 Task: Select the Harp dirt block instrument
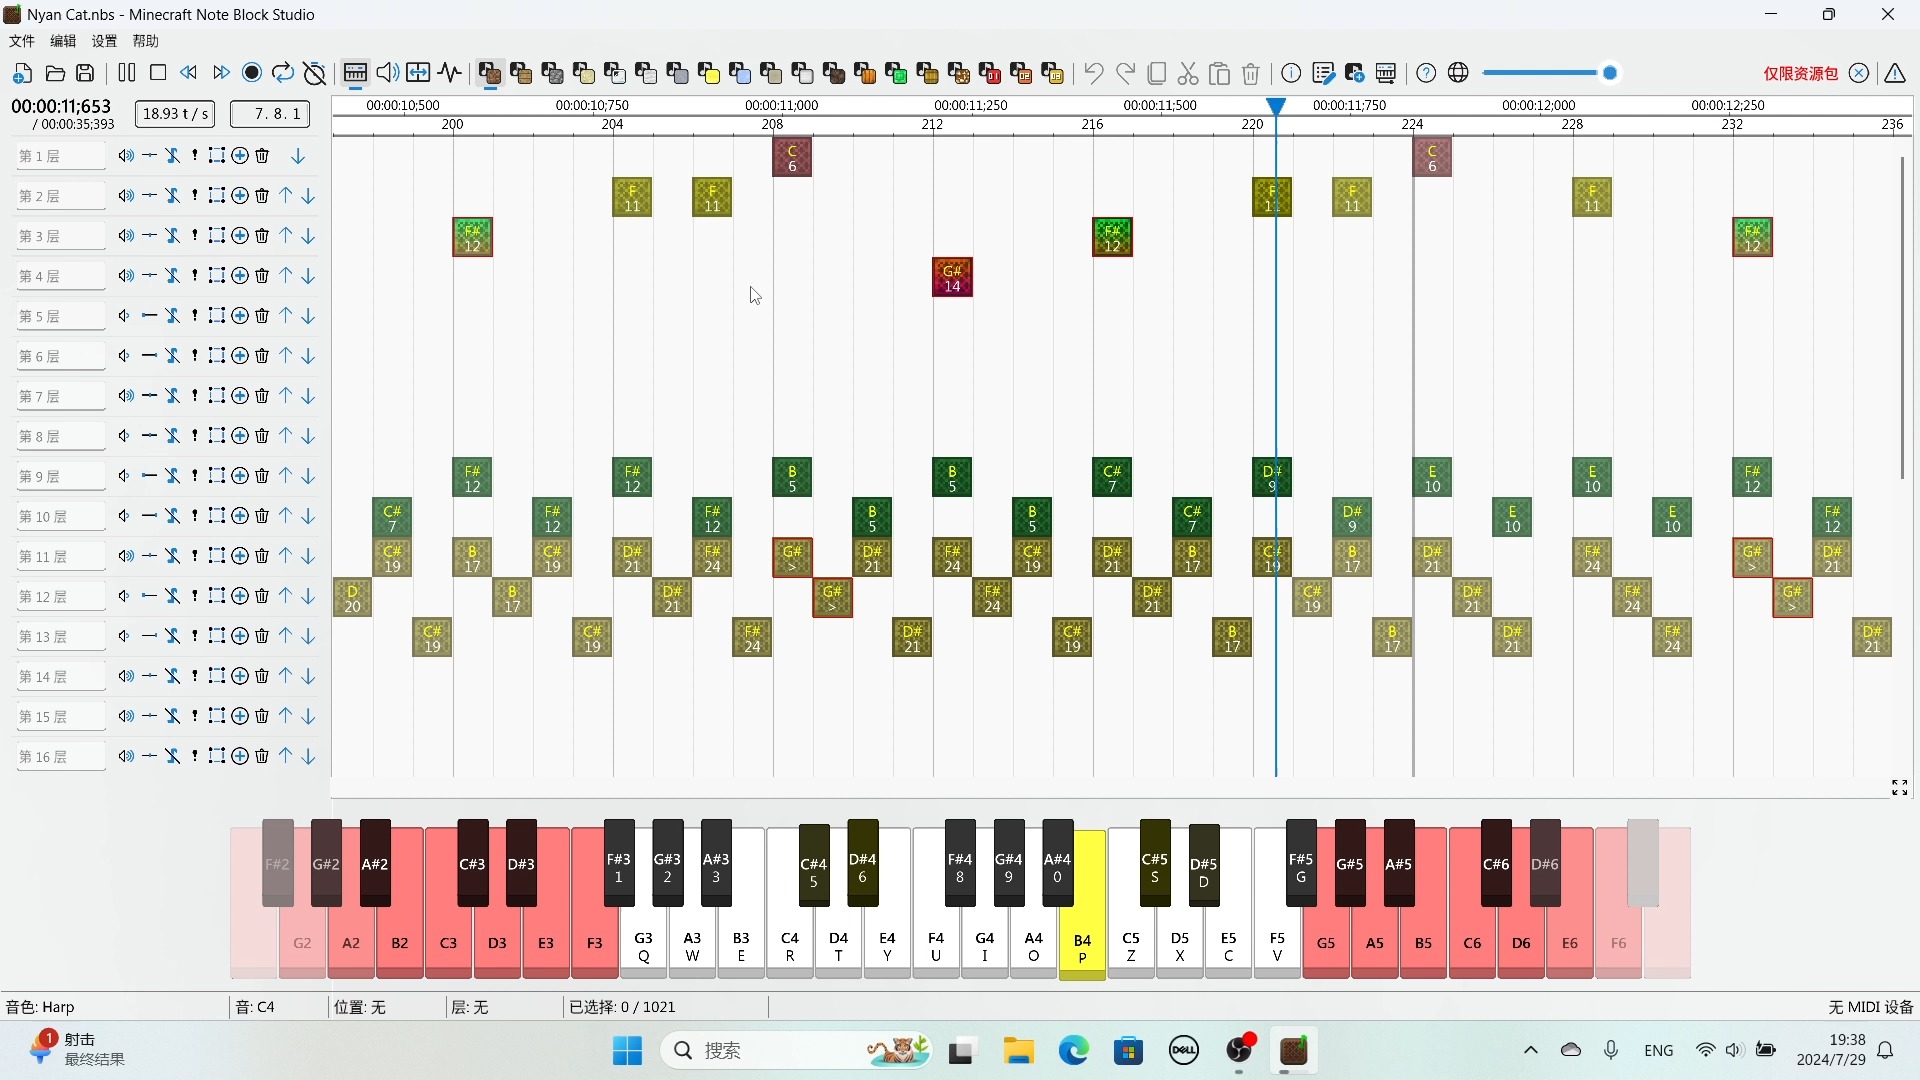(x=490, y=73)
